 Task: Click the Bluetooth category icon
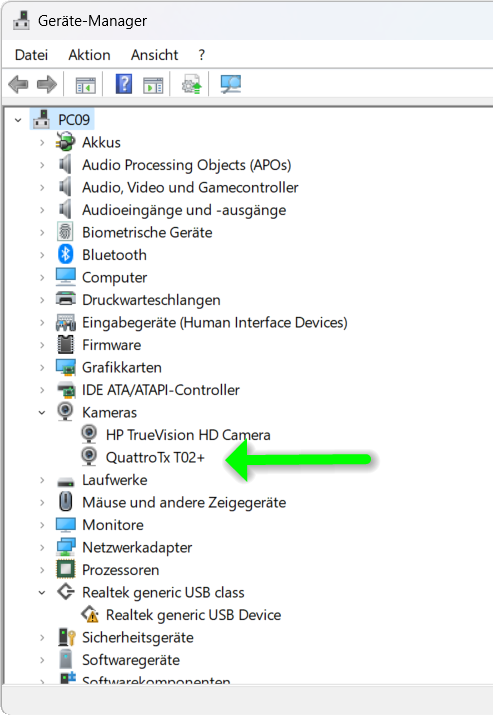(66, 254)
